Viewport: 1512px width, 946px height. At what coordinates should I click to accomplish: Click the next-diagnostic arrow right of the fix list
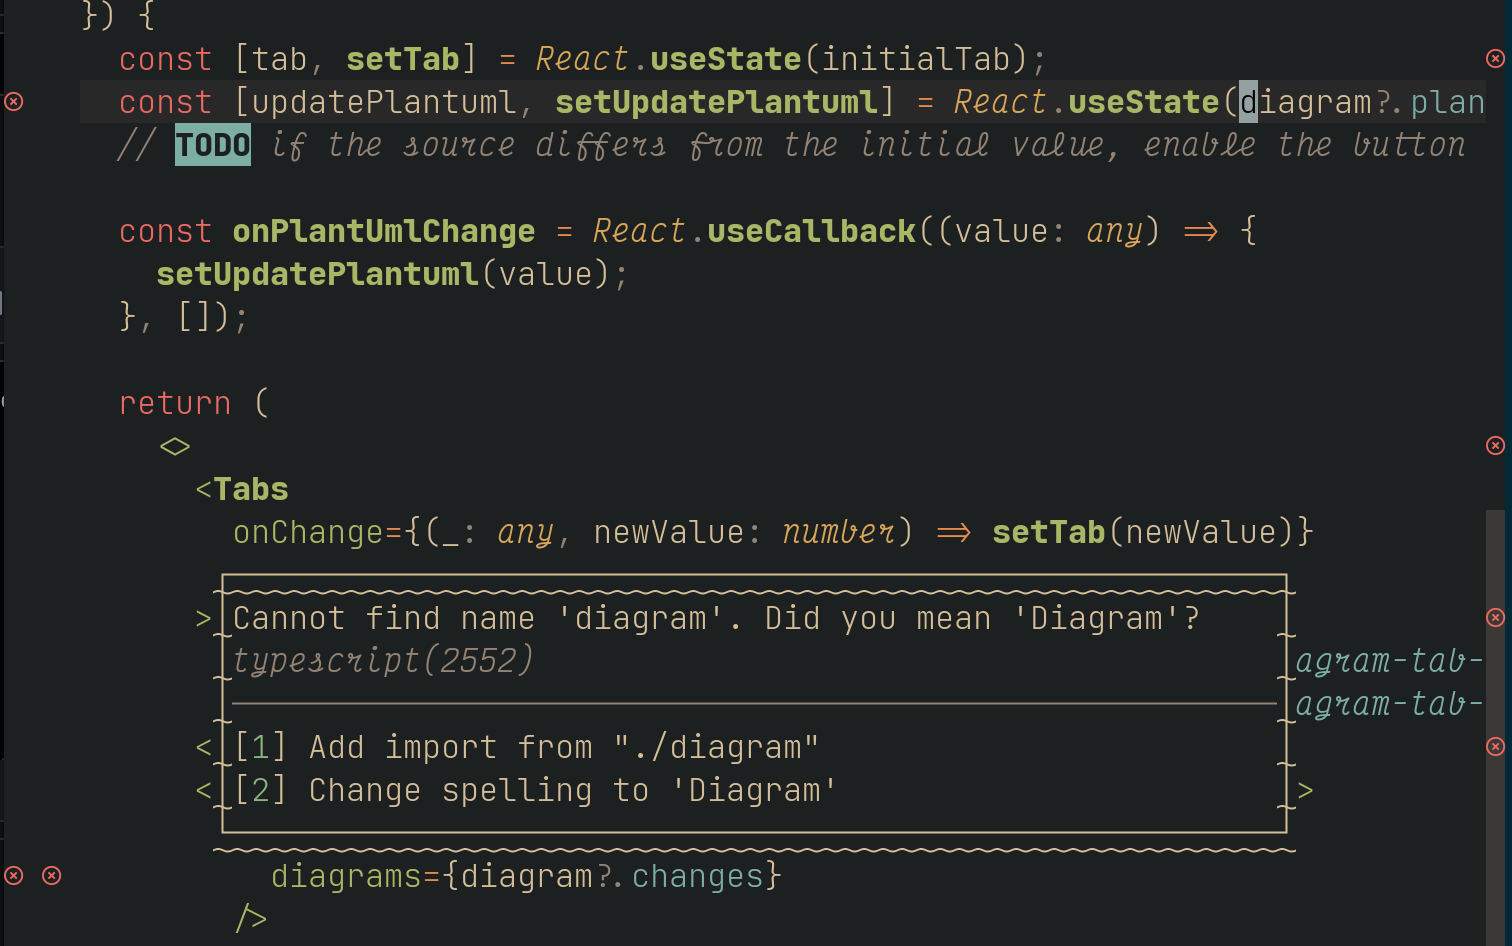coord(1307,789)
